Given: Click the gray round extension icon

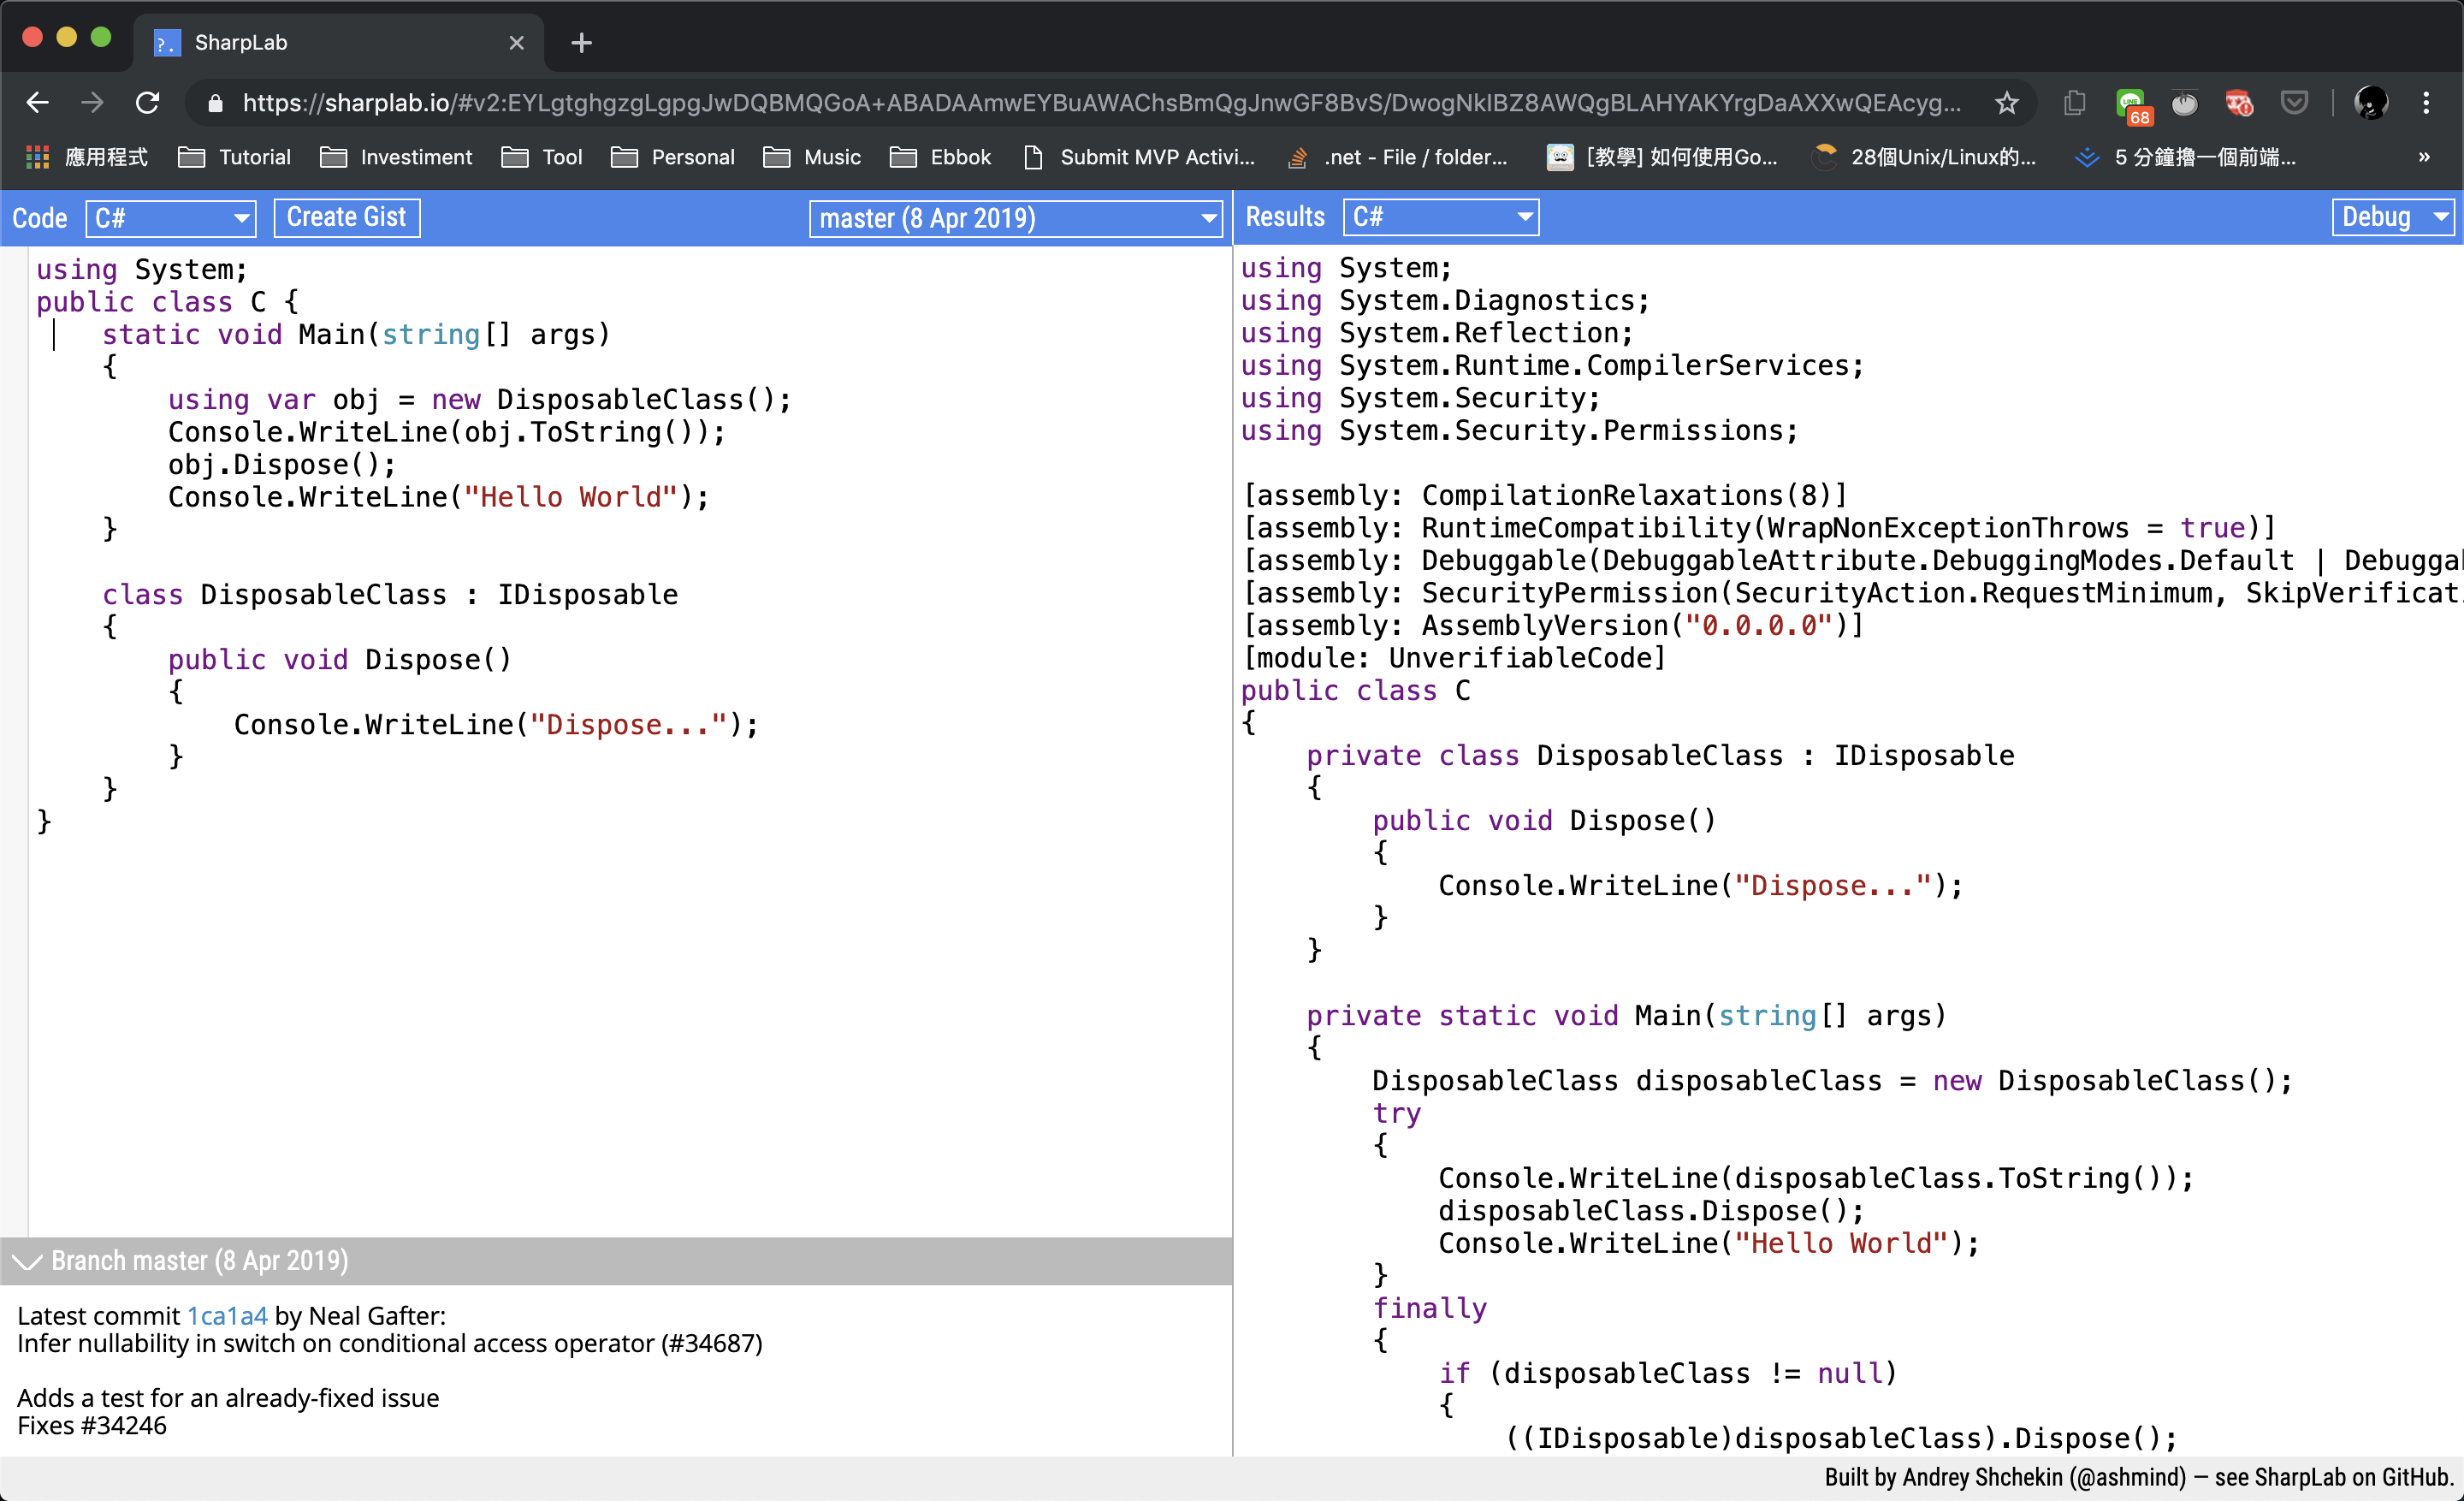Looking at the screenshot, I should [2184, 102].
